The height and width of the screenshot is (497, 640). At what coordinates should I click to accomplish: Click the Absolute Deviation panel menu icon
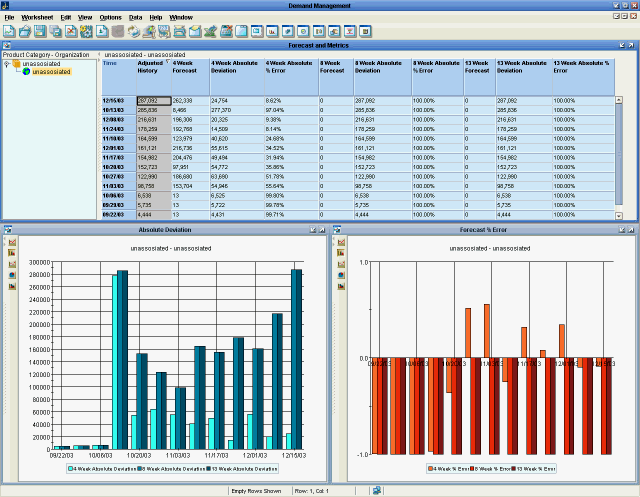7,230
